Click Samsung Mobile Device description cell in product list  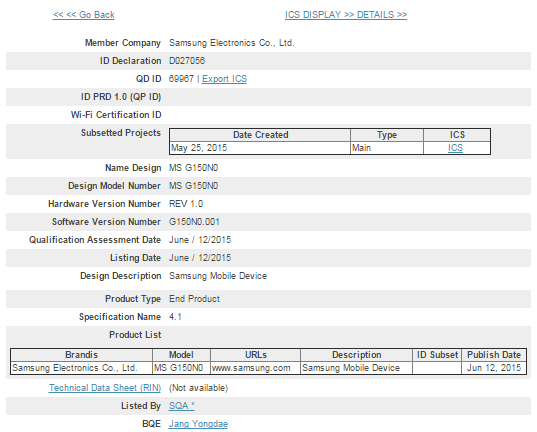pos(356,368)
